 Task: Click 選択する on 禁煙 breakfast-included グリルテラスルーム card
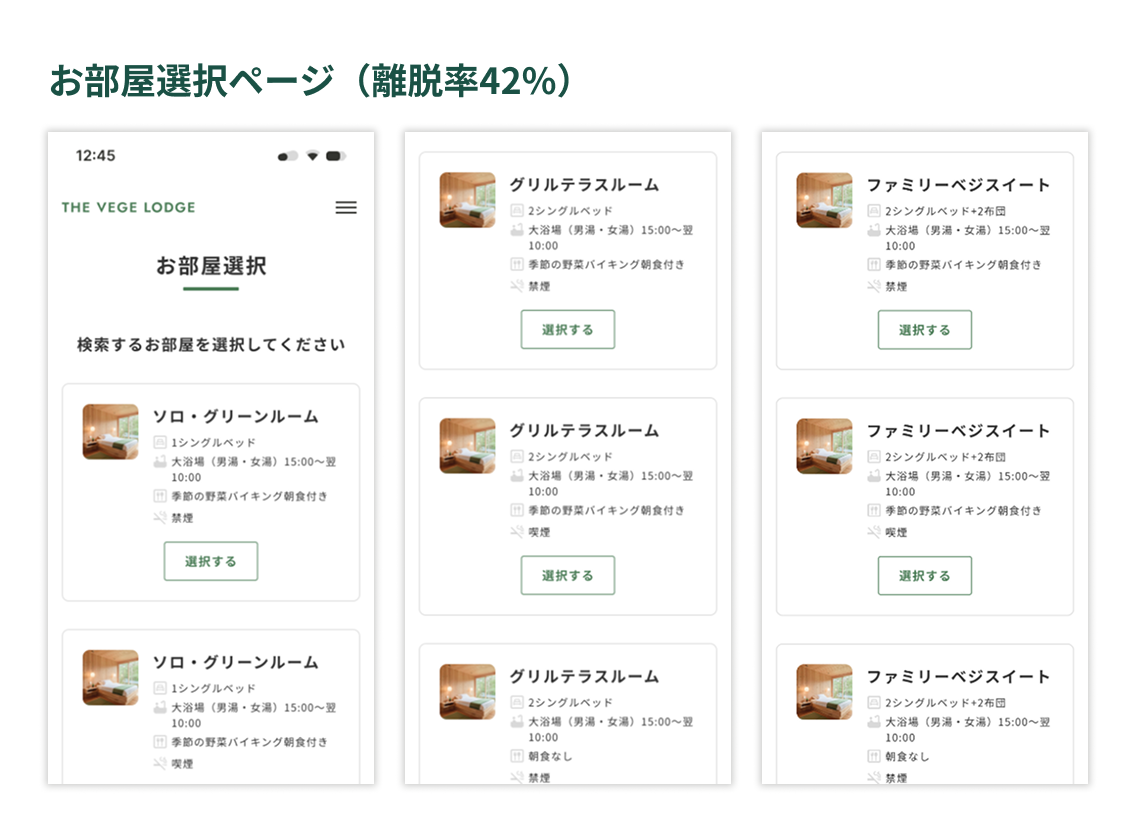(568, 330)
